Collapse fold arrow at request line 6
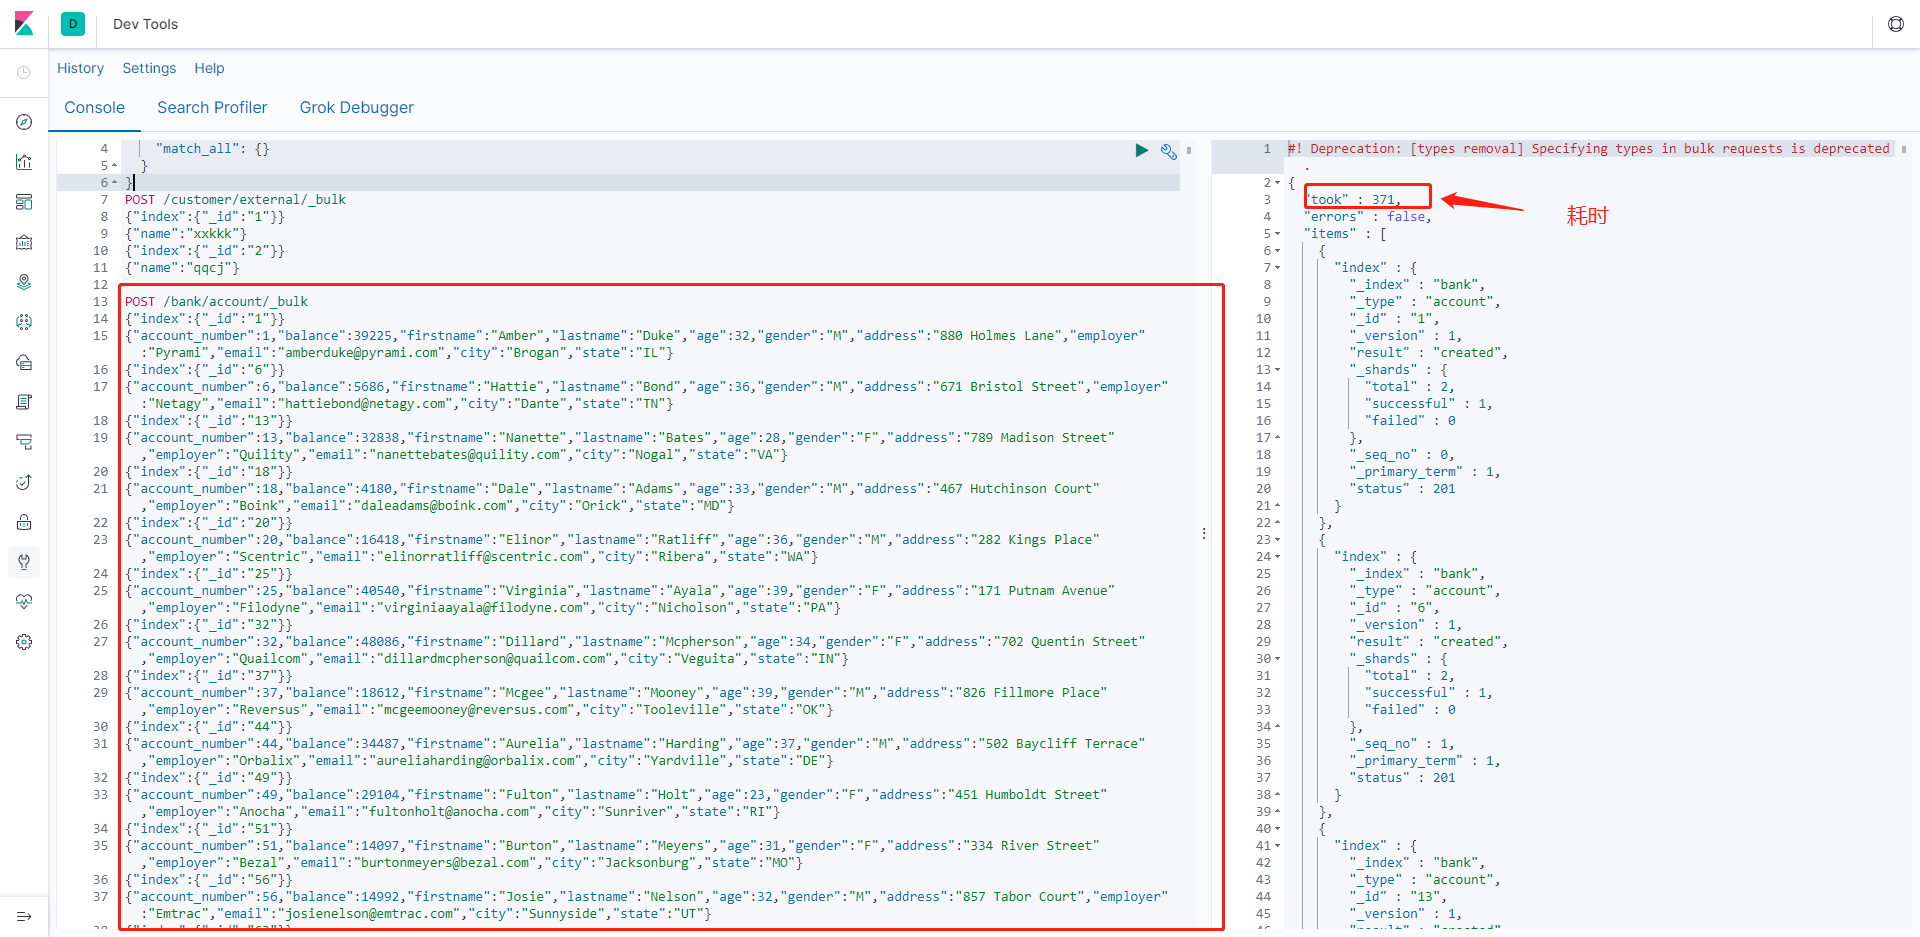Image resolution: width=1920 pixels, height=937 pixels. 114,183
